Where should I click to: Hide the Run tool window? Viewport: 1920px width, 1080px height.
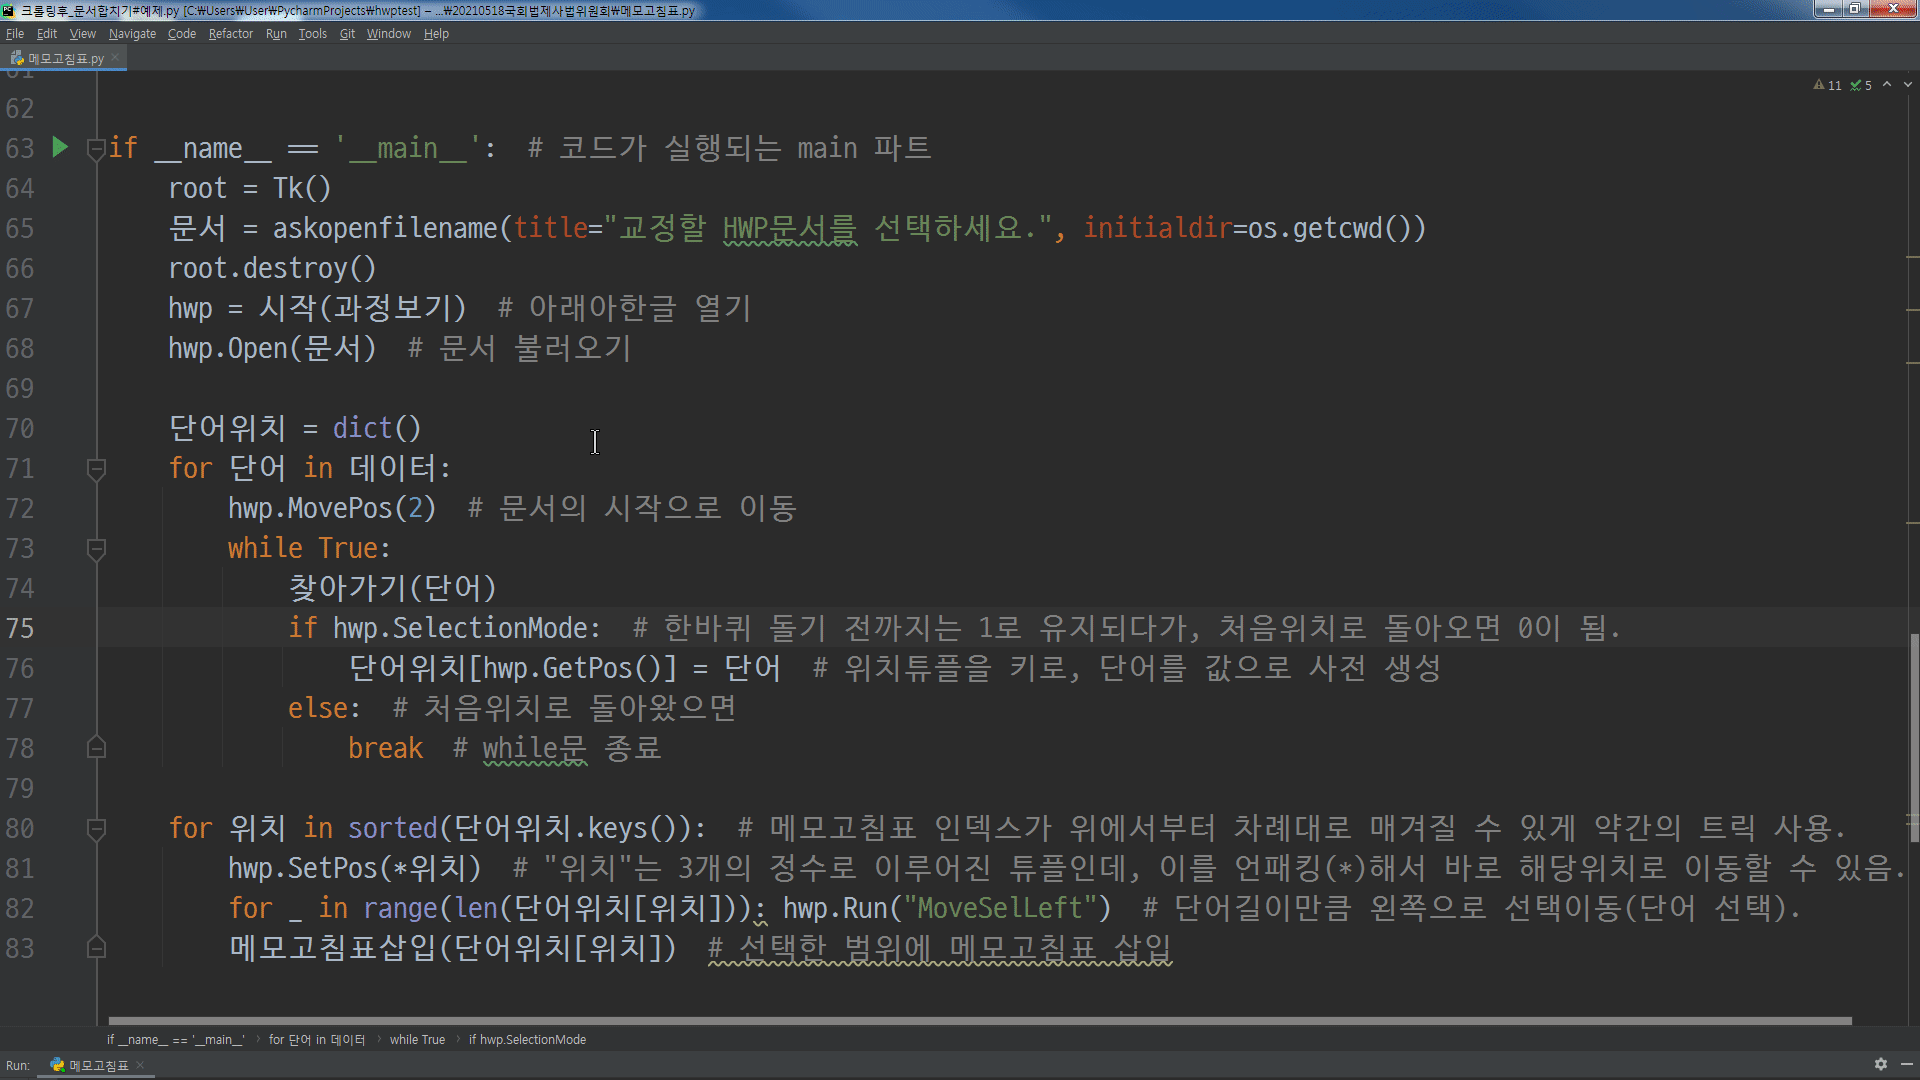pos(1906,1064)
